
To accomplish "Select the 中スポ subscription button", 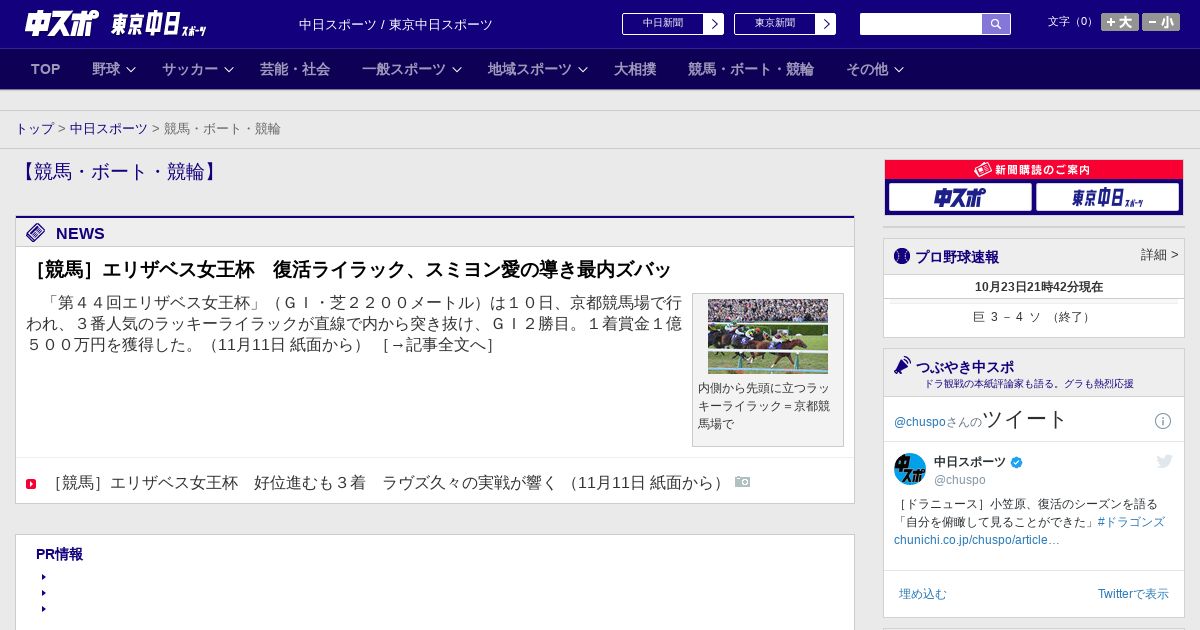I will (960, 197).
